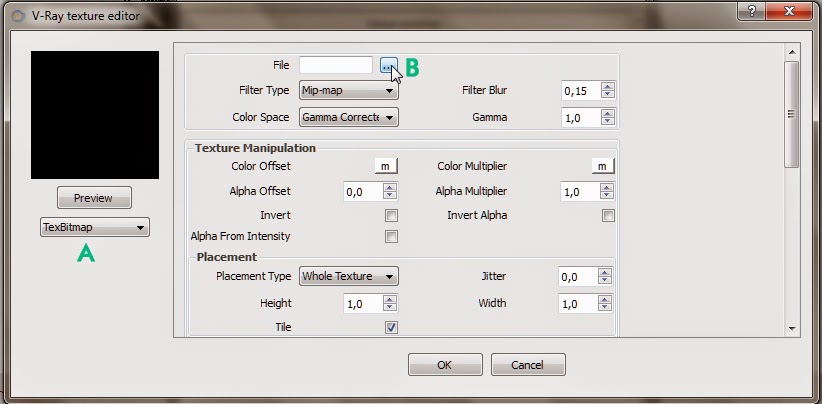Open the Filter Type Mip-map dropdown
Screen dimensions: 822x404
(x=349, y=91)
